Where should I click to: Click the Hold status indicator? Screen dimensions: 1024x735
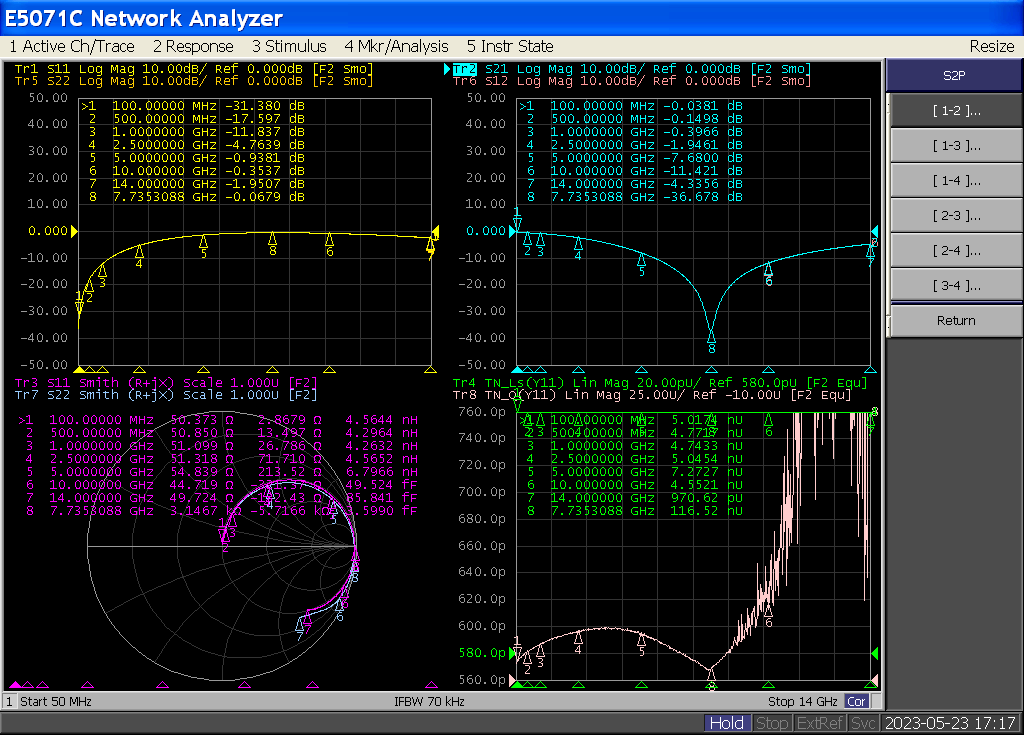coord(726,723)
